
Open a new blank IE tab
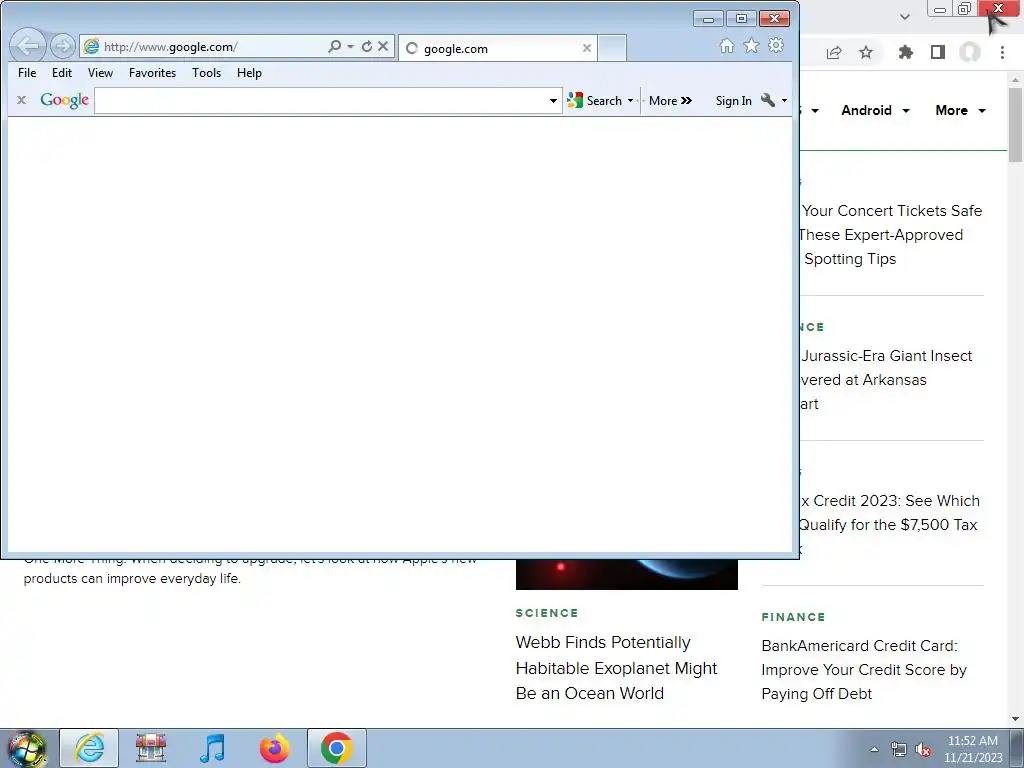[x=612, y=48]
